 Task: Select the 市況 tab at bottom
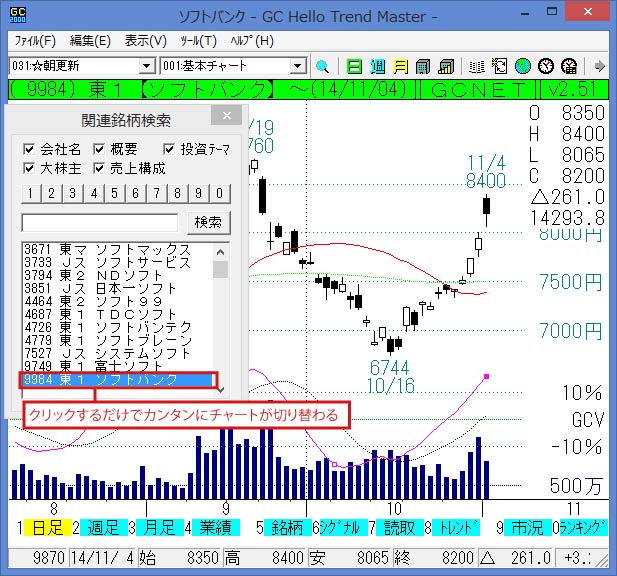tap(528, 528)
